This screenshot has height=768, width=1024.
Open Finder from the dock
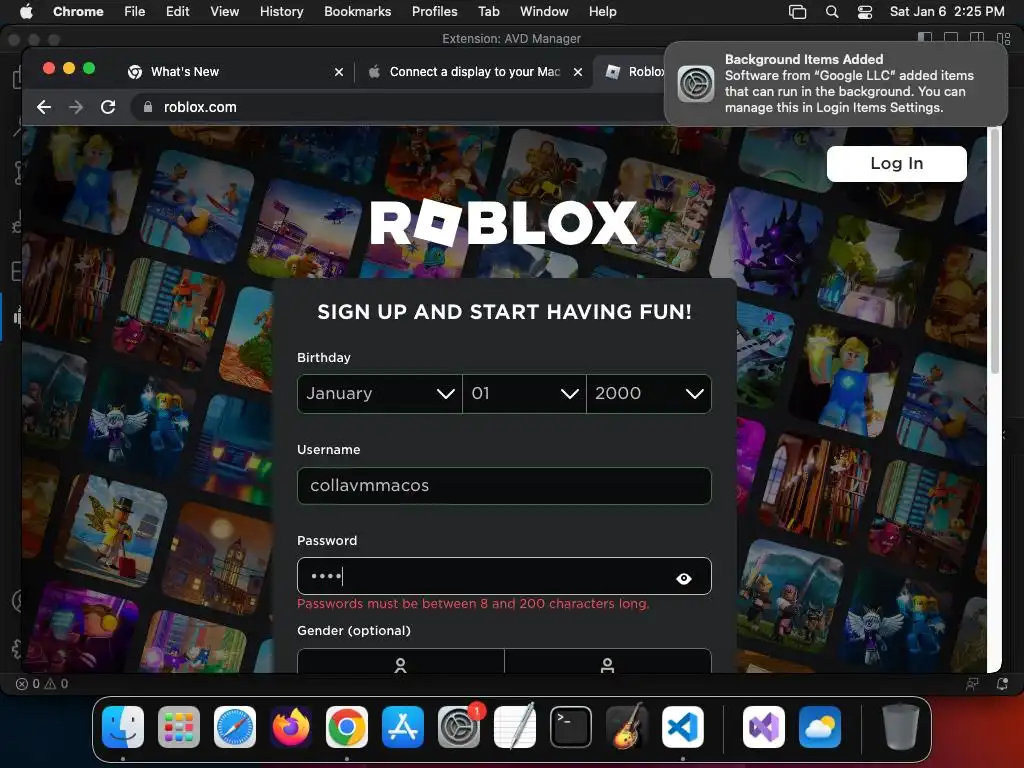[x=123, y=727]
